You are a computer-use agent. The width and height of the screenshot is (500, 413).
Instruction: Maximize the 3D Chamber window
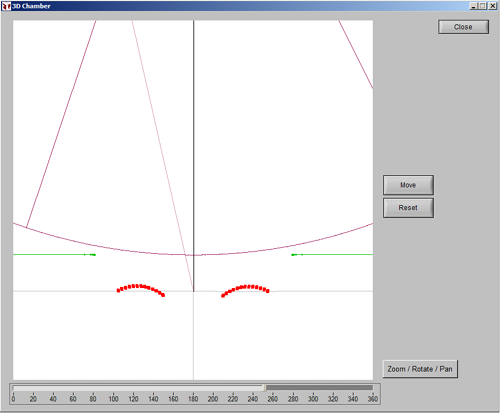click(483, 6)
